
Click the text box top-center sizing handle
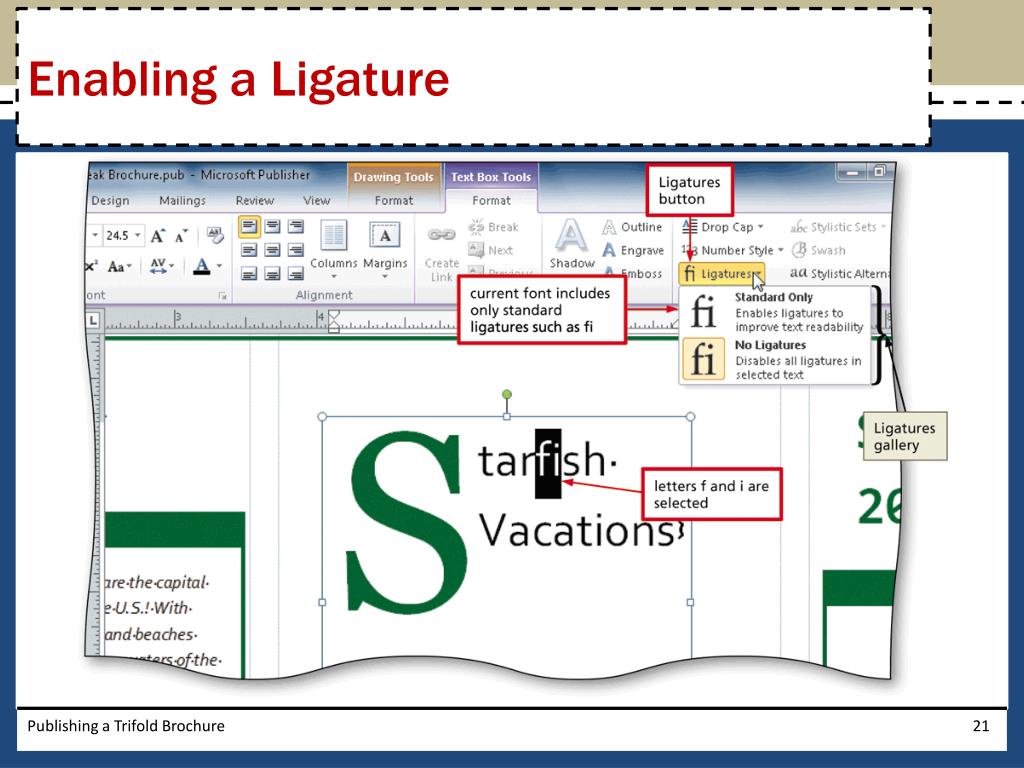click(x=507, y=417)
